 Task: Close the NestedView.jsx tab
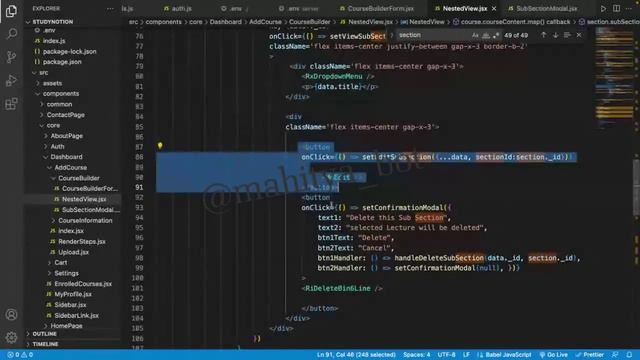(494, 9)
